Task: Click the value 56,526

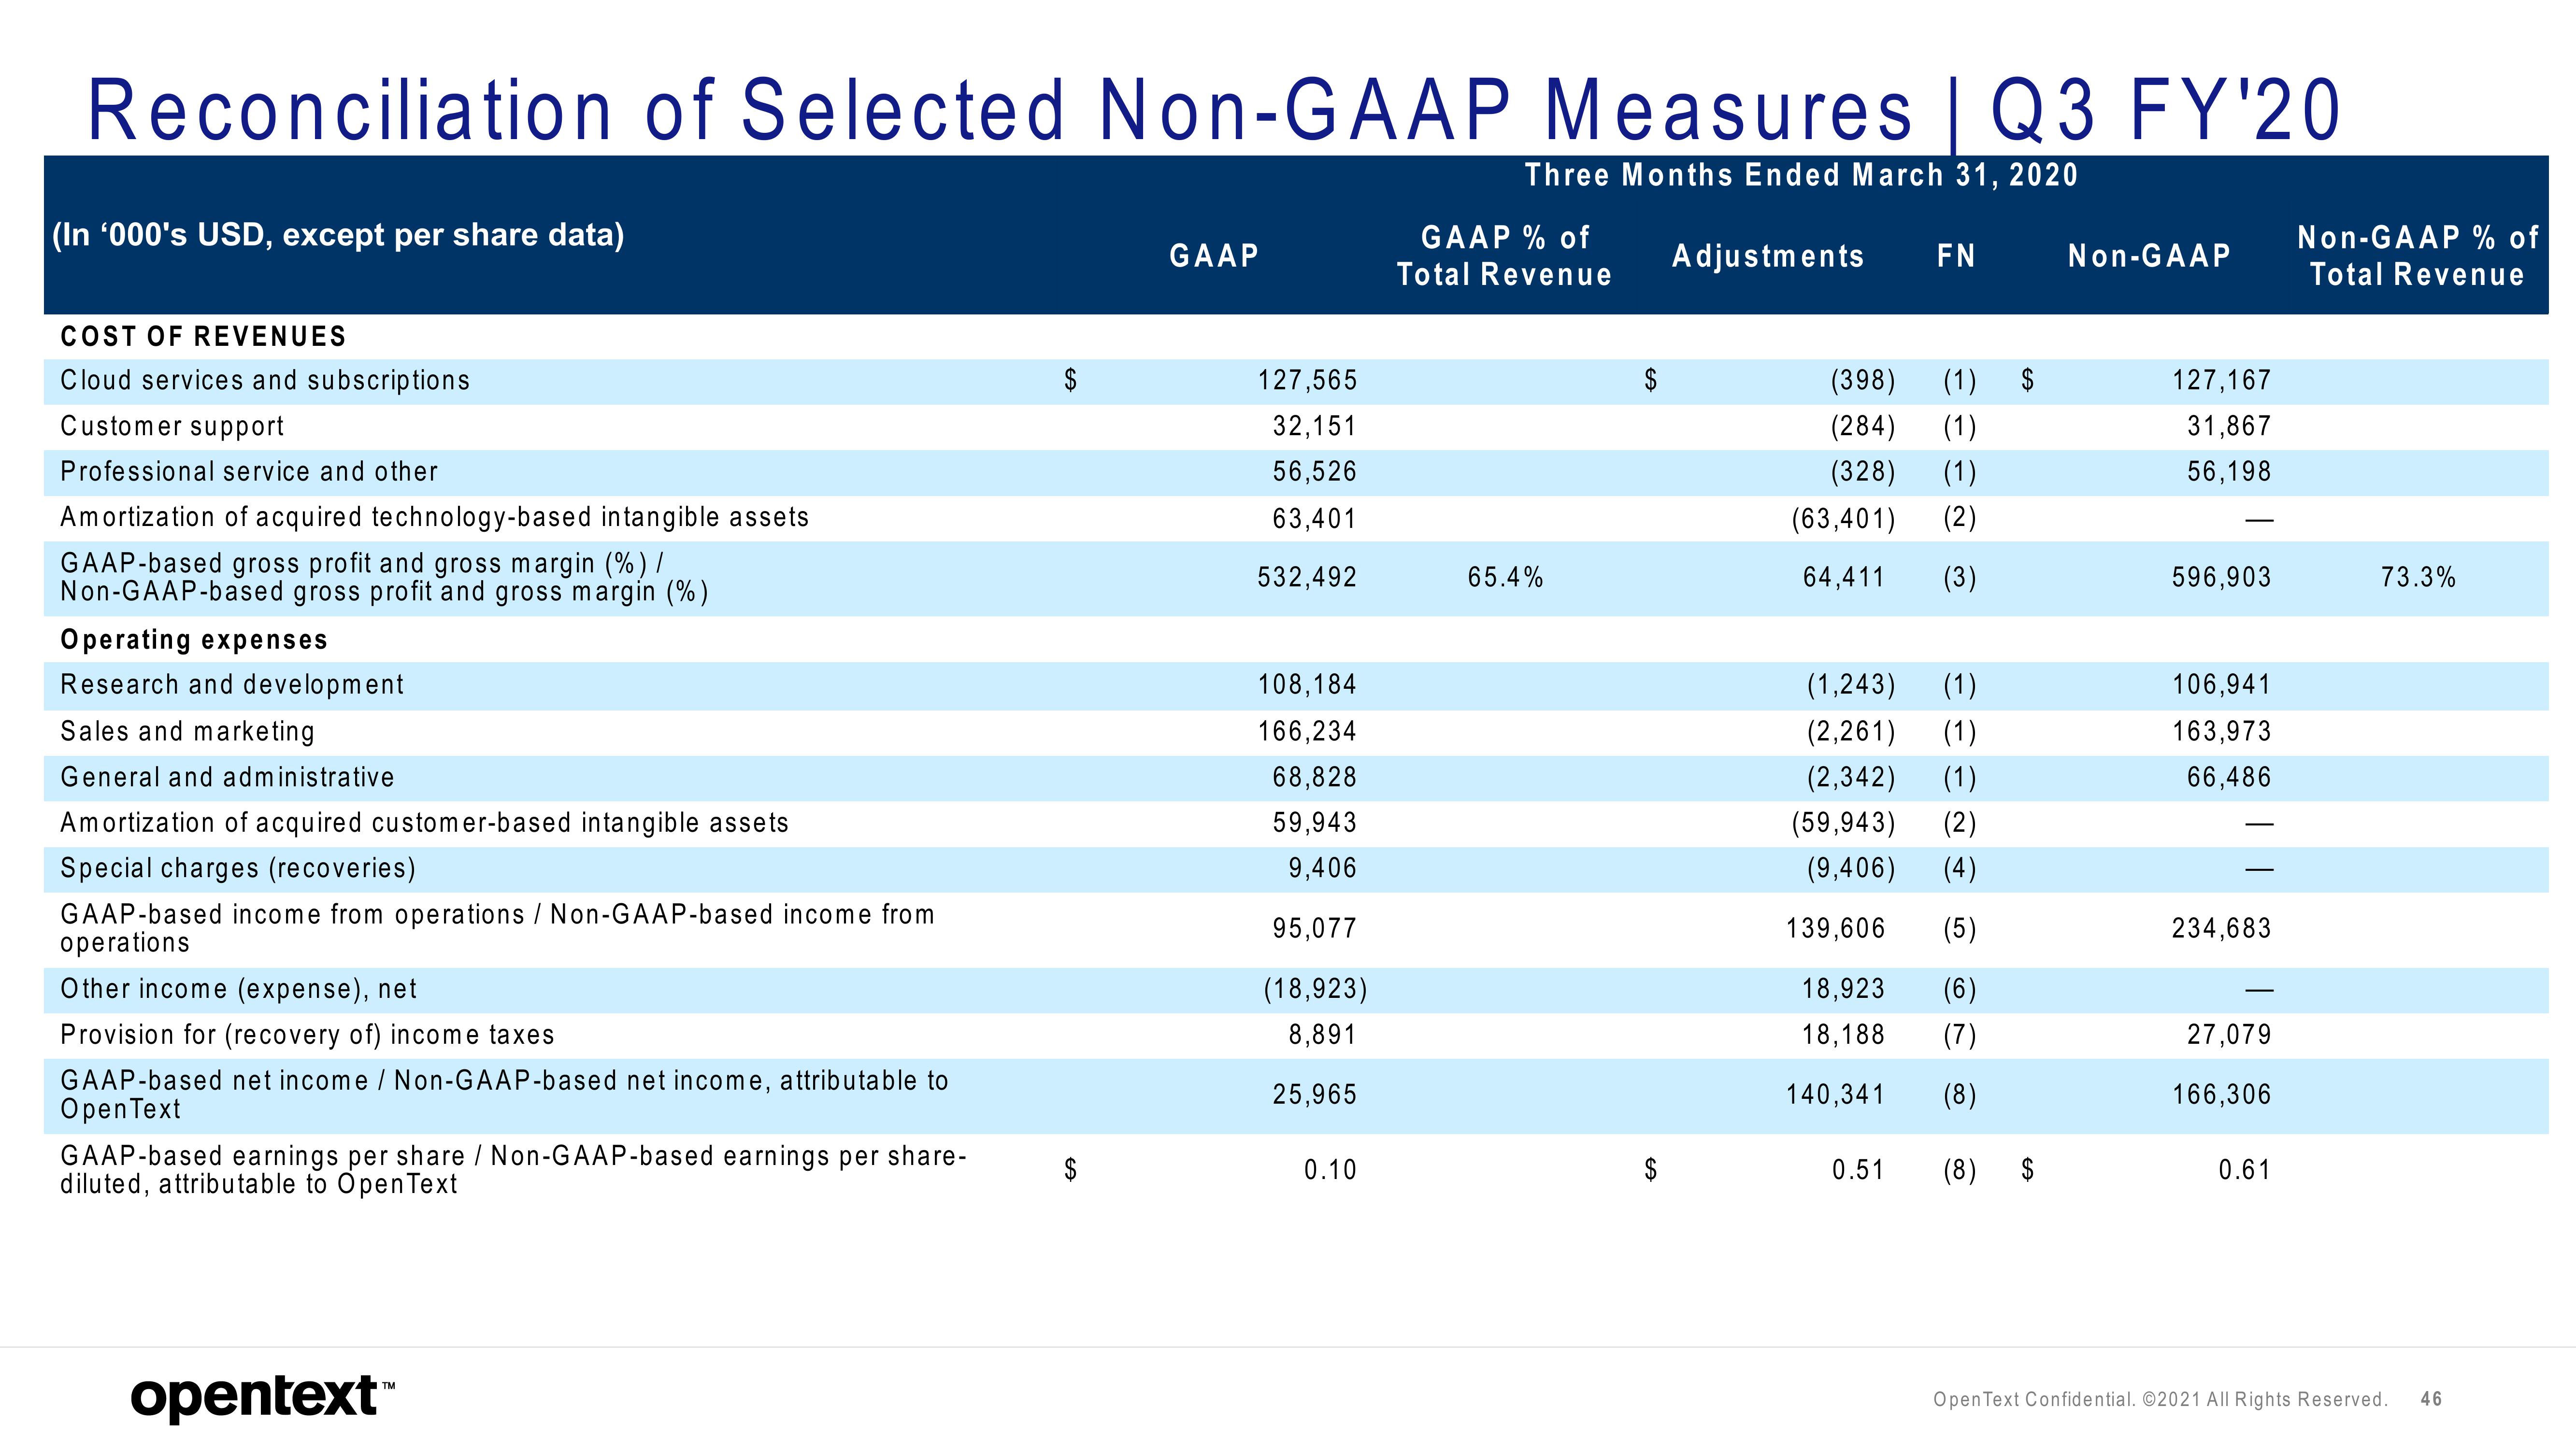Action: tap(1314, 471)
